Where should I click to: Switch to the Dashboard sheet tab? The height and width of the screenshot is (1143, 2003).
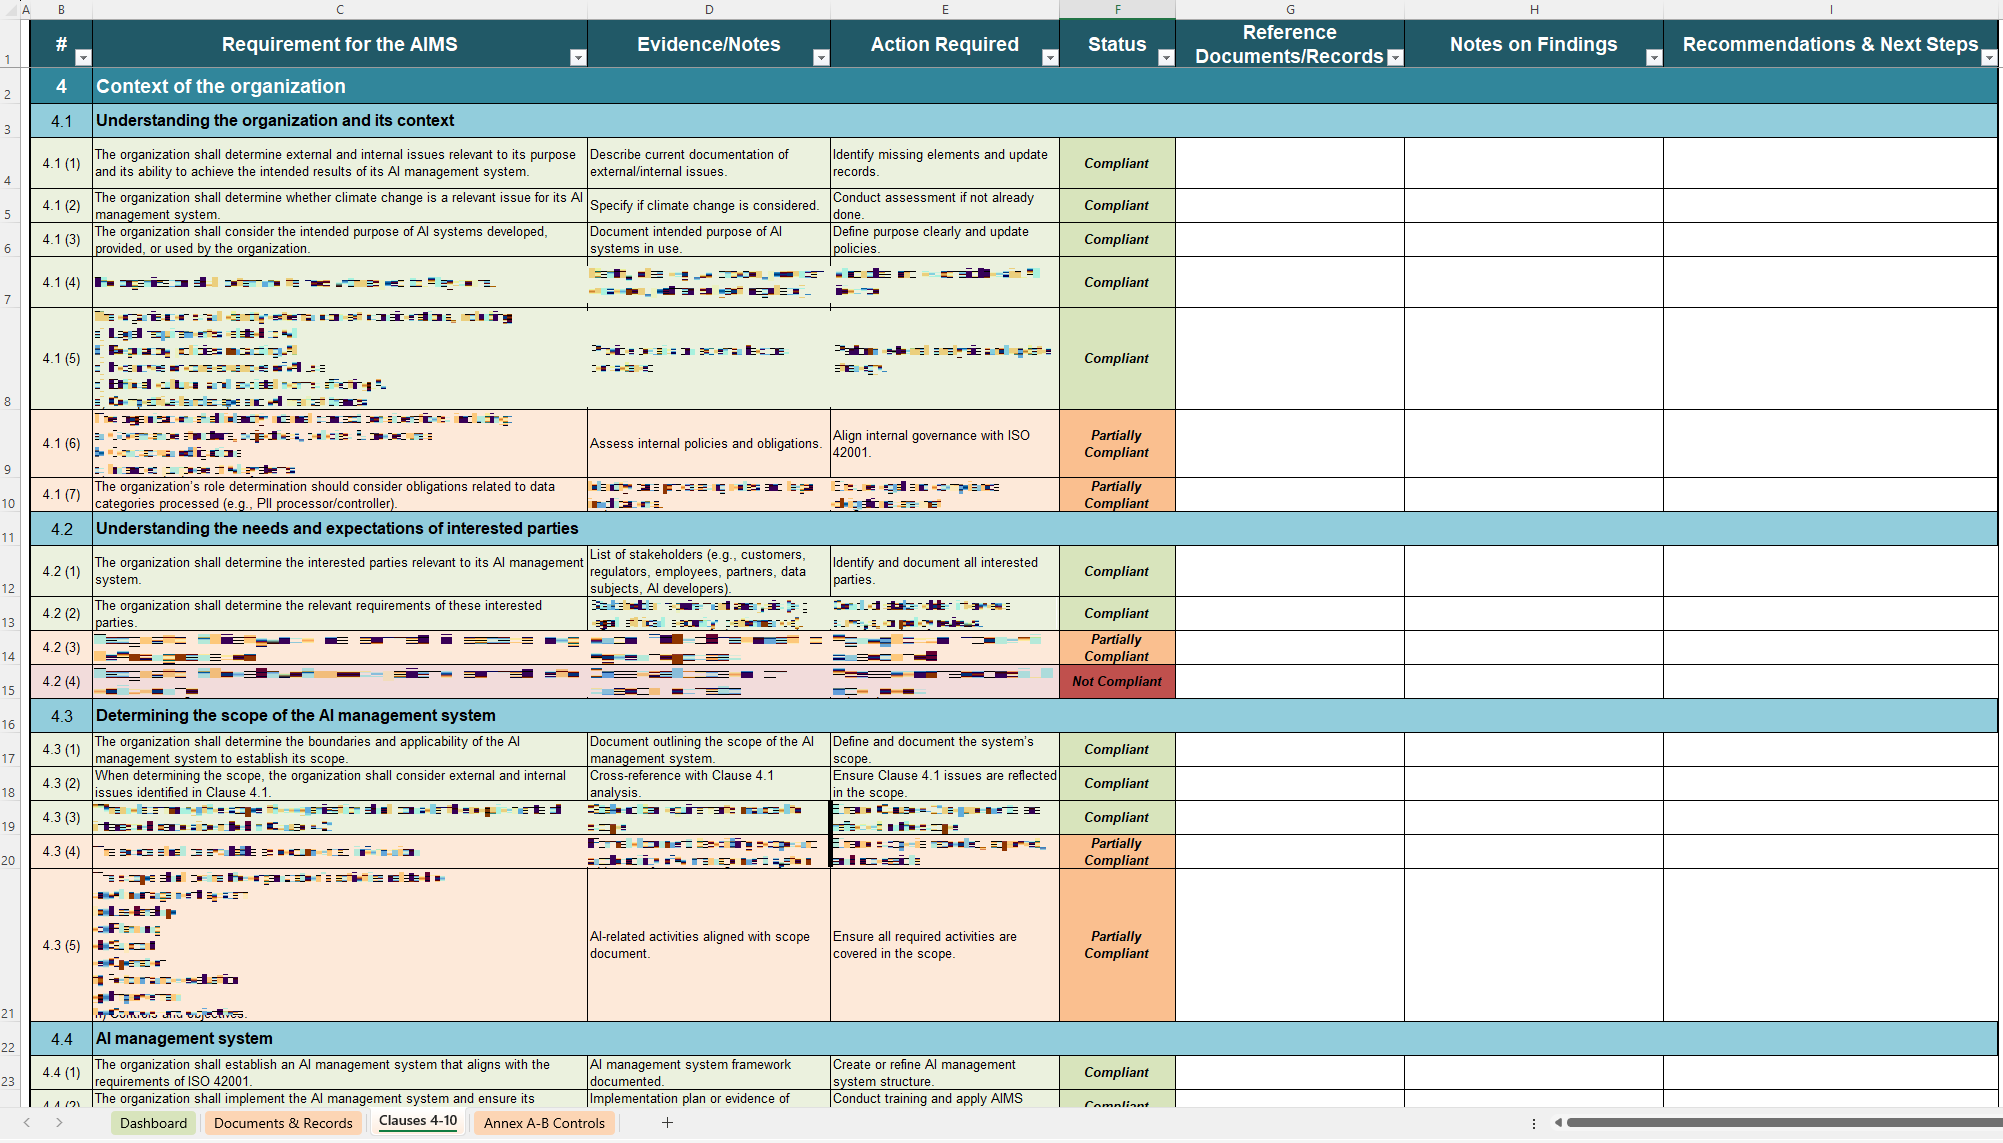click(x=153, y=1123)
